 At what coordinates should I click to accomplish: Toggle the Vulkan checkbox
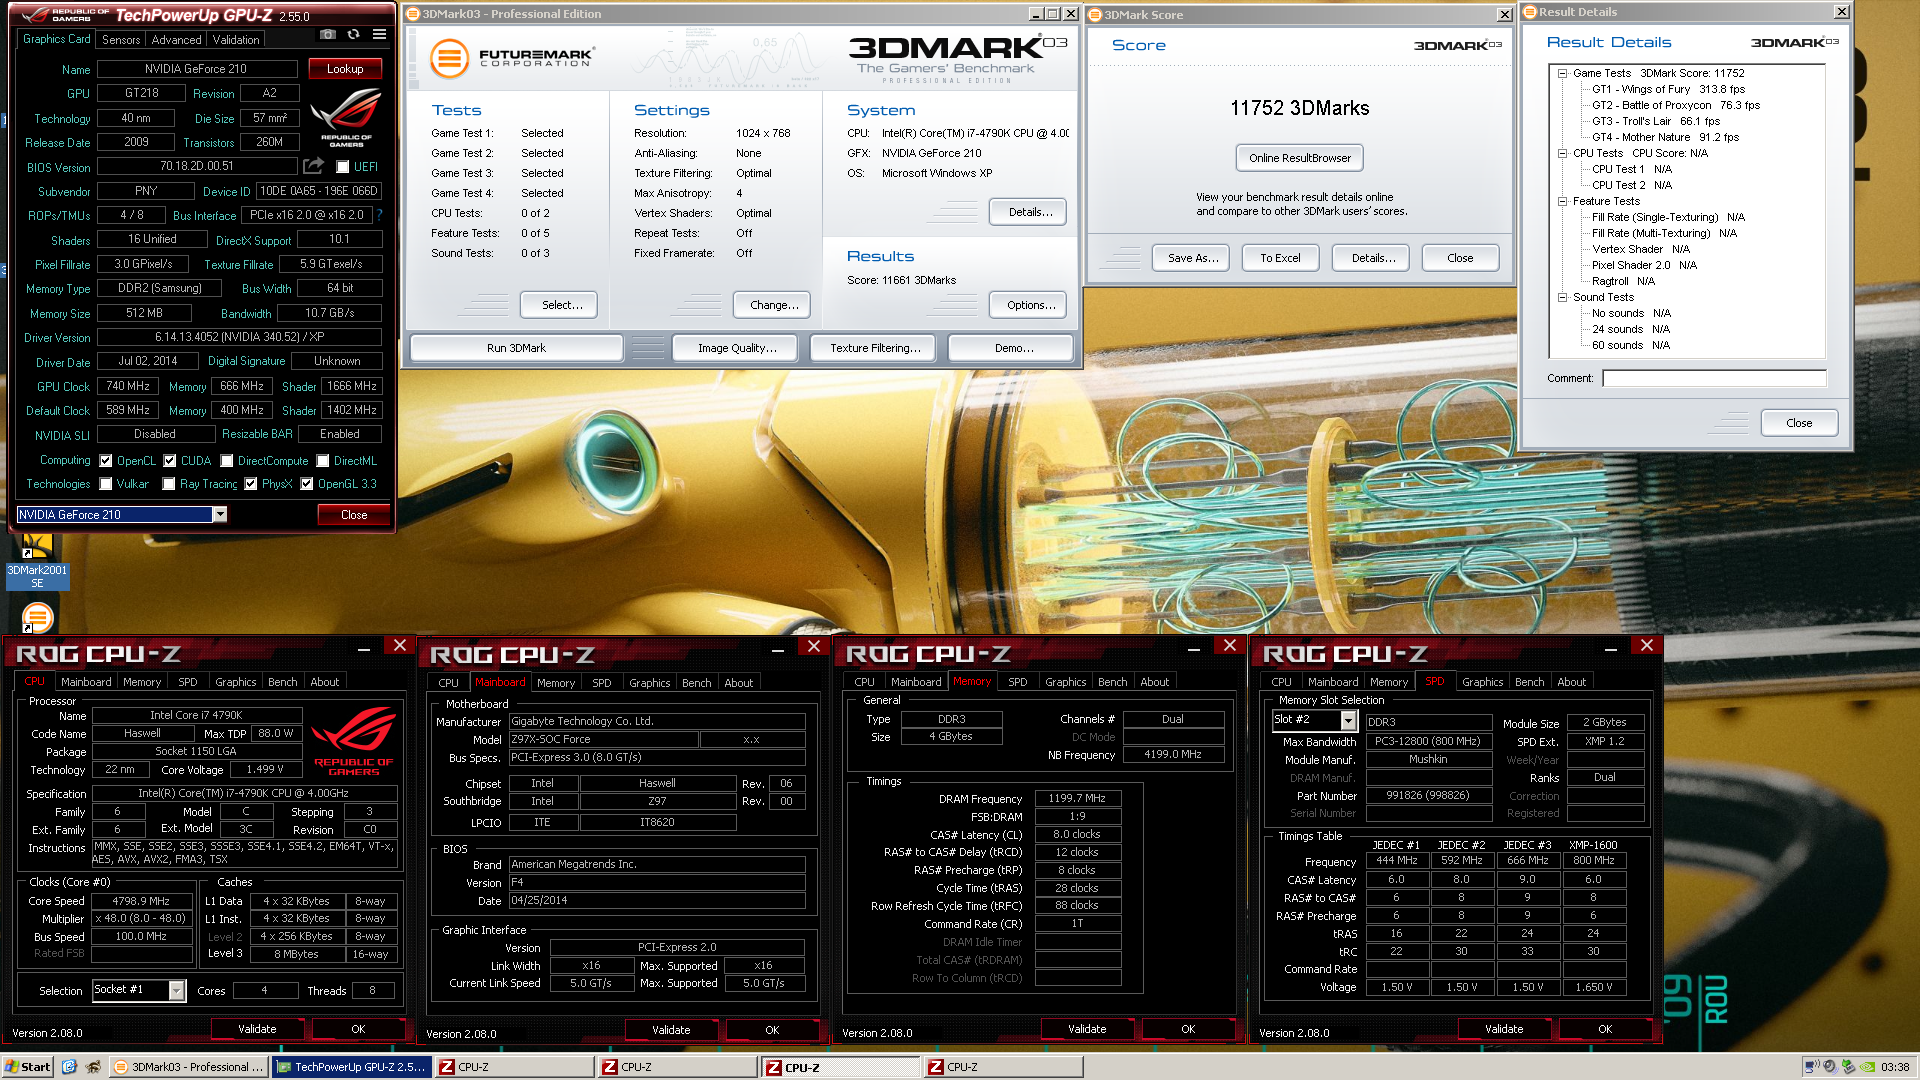click(106, 484)
